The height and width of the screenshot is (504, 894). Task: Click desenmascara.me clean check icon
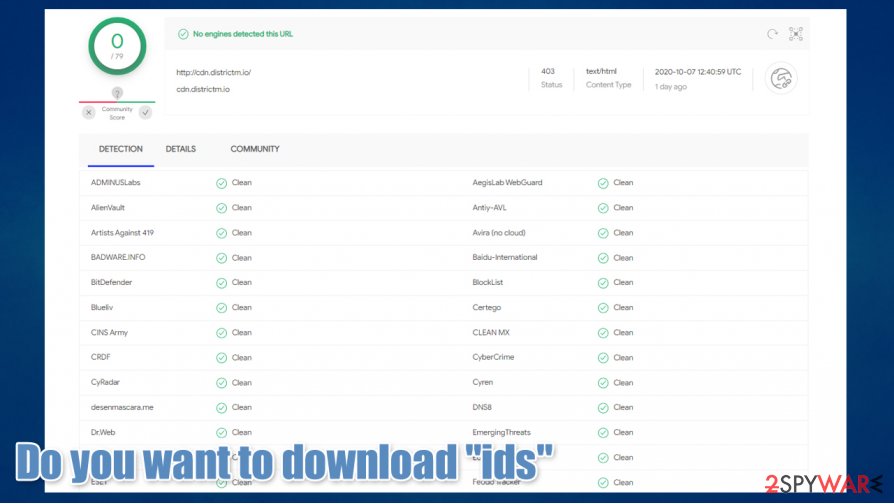221,408
